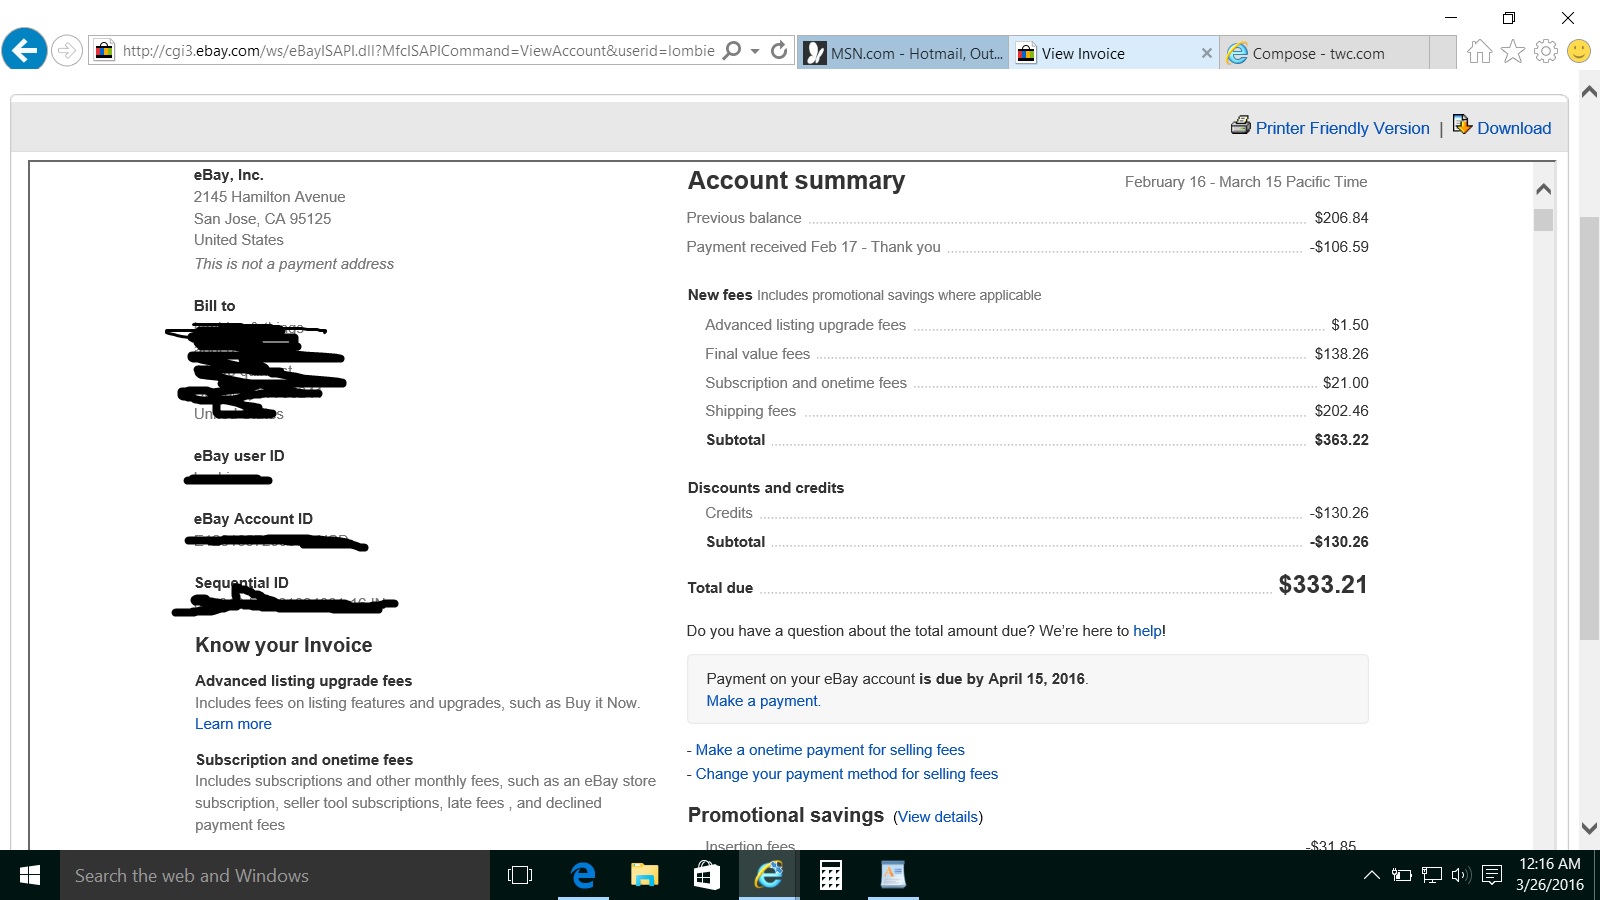
Task: Download the invoice via the Download icon
Action: click(x=1463, y=126)
